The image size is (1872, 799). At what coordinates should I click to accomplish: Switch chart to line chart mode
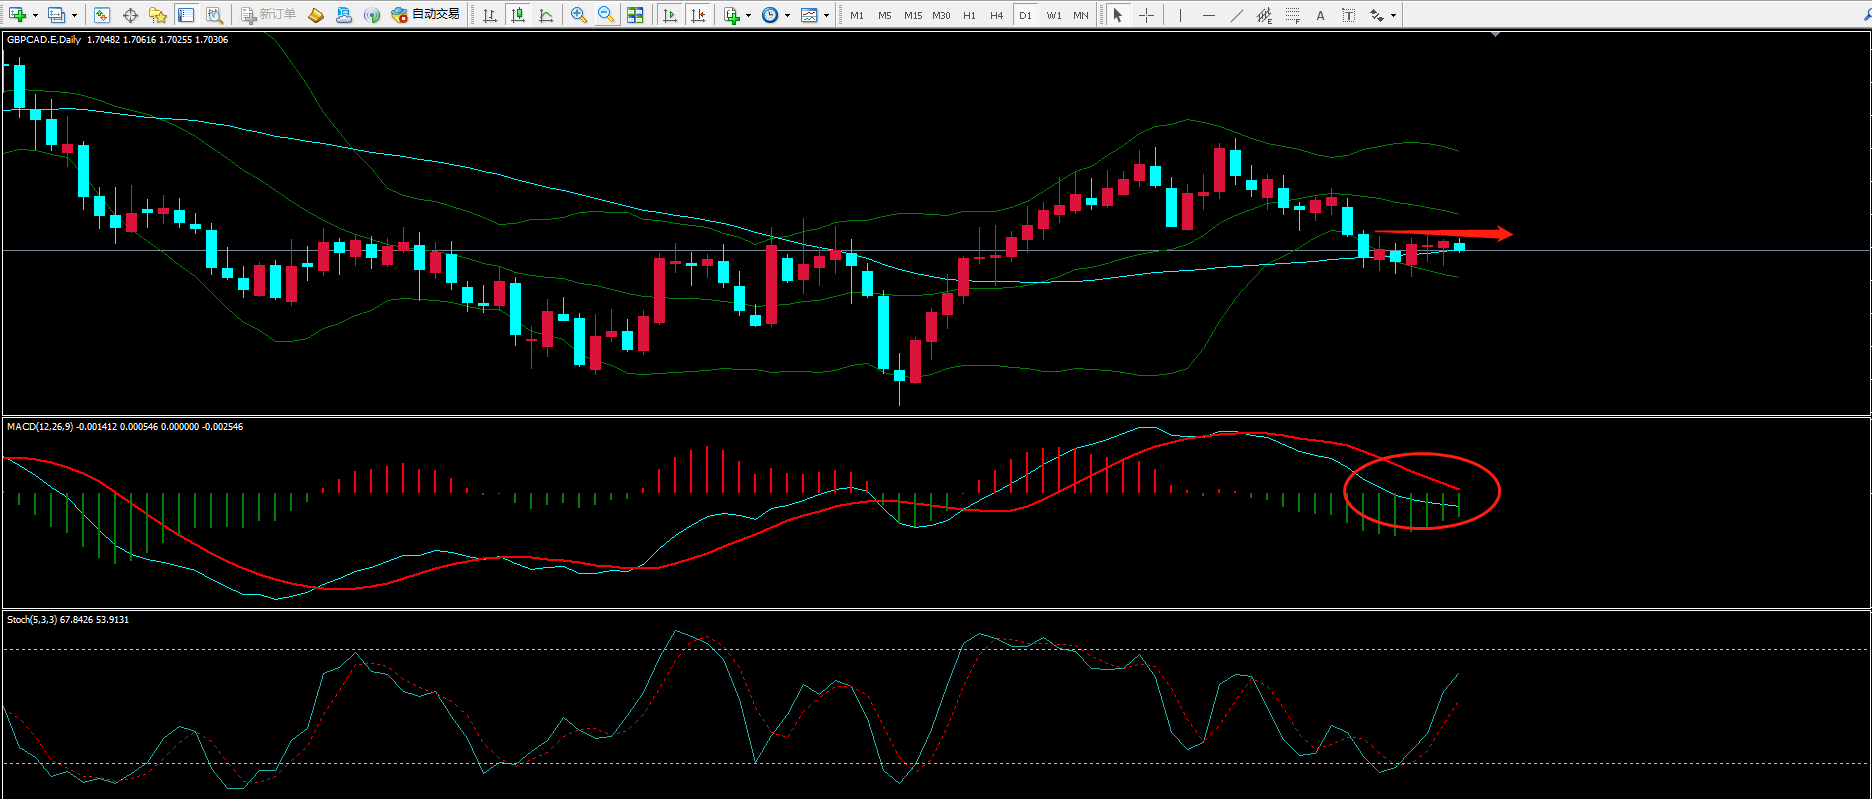(546, 15)
